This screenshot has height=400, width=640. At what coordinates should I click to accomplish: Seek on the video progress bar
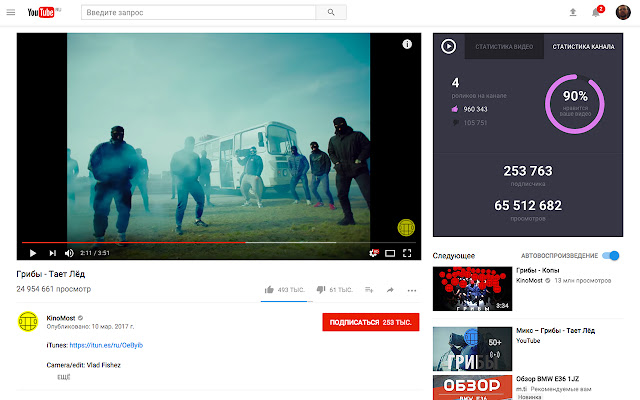[x=219, y=242]
